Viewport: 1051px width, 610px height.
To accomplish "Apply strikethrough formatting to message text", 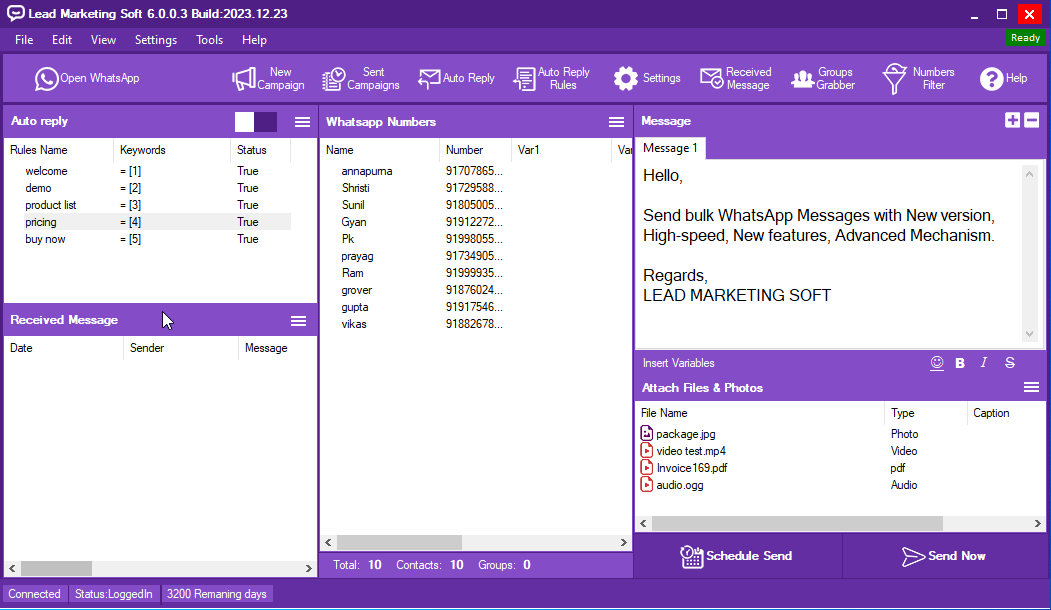I will tap(1009, 363).
